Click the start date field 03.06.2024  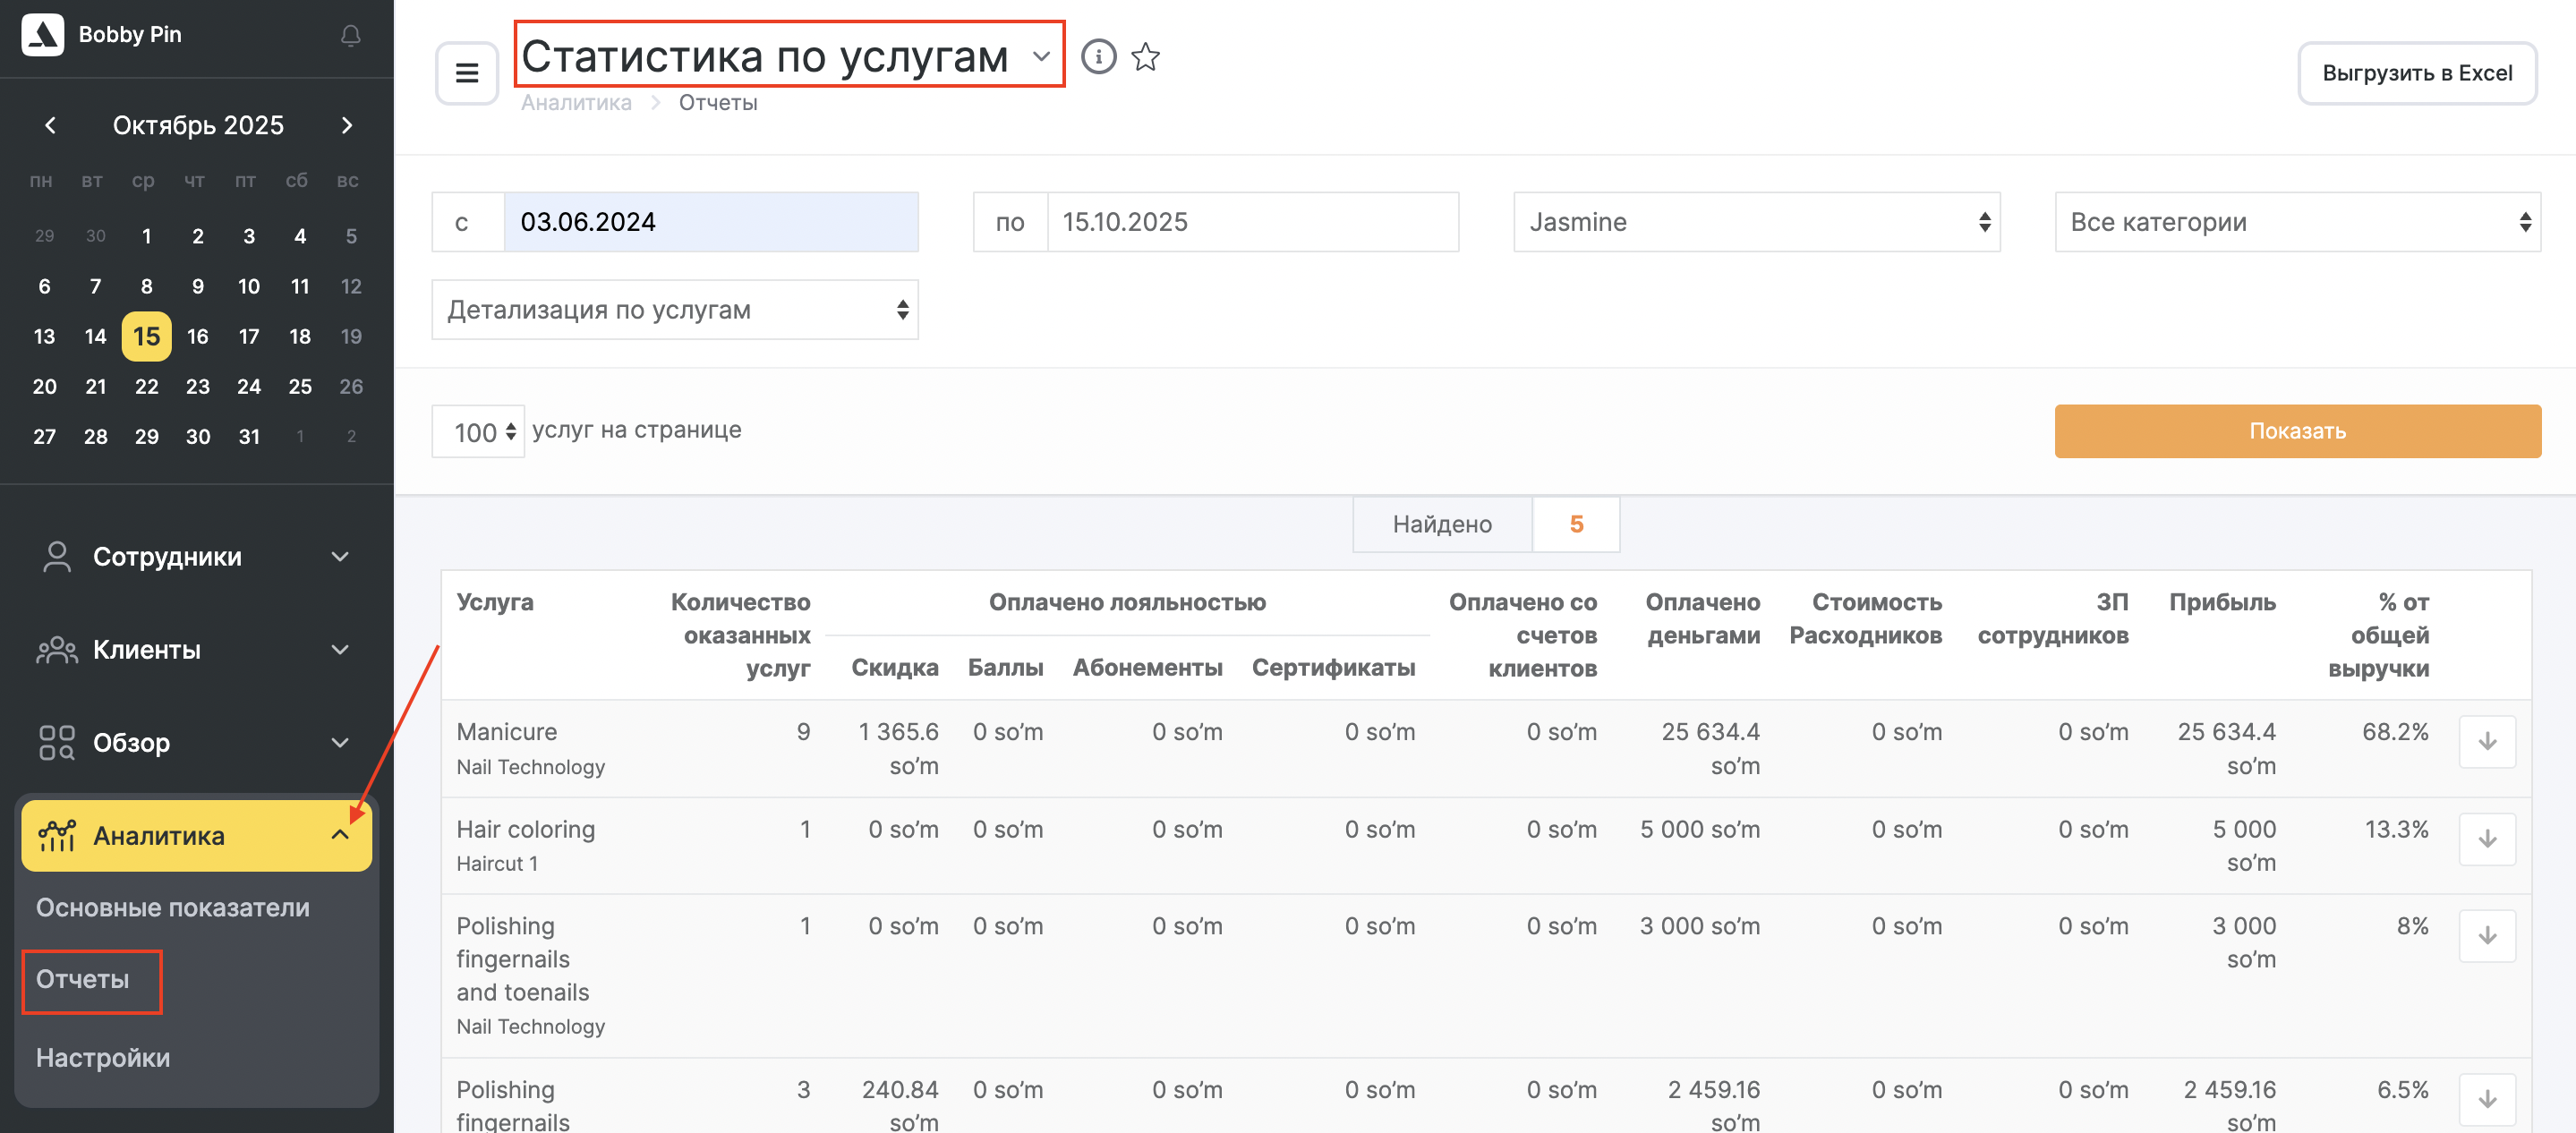[710, 222]
